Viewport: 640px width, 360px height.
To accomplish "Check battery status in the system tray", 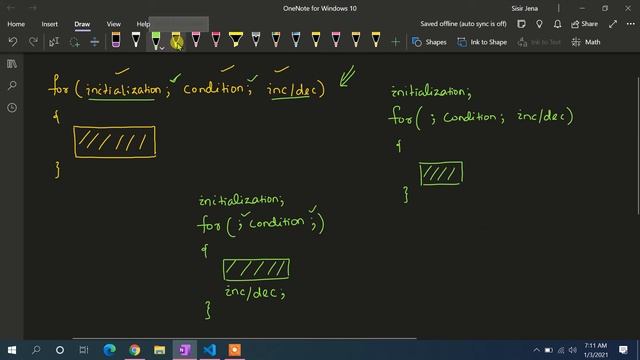I will [549, 350].
